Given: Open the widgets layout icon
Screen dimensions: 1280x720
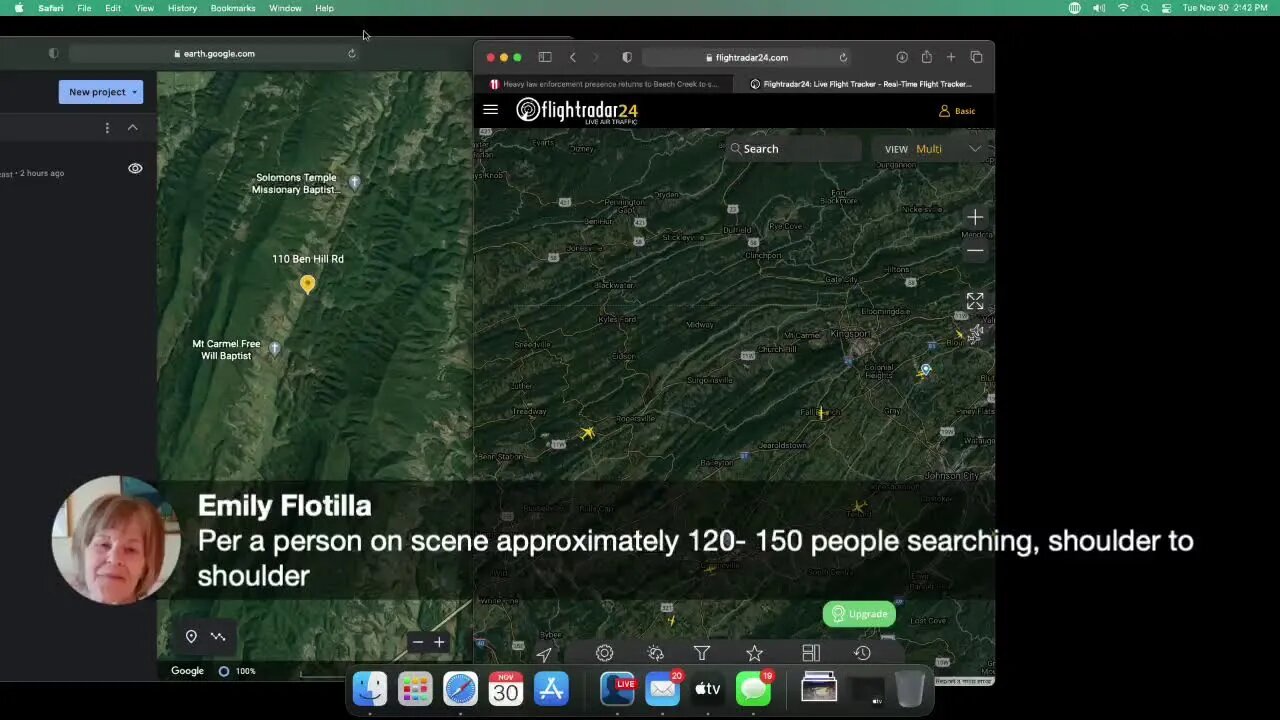Looking at the screenshot, I should (811, 653).
